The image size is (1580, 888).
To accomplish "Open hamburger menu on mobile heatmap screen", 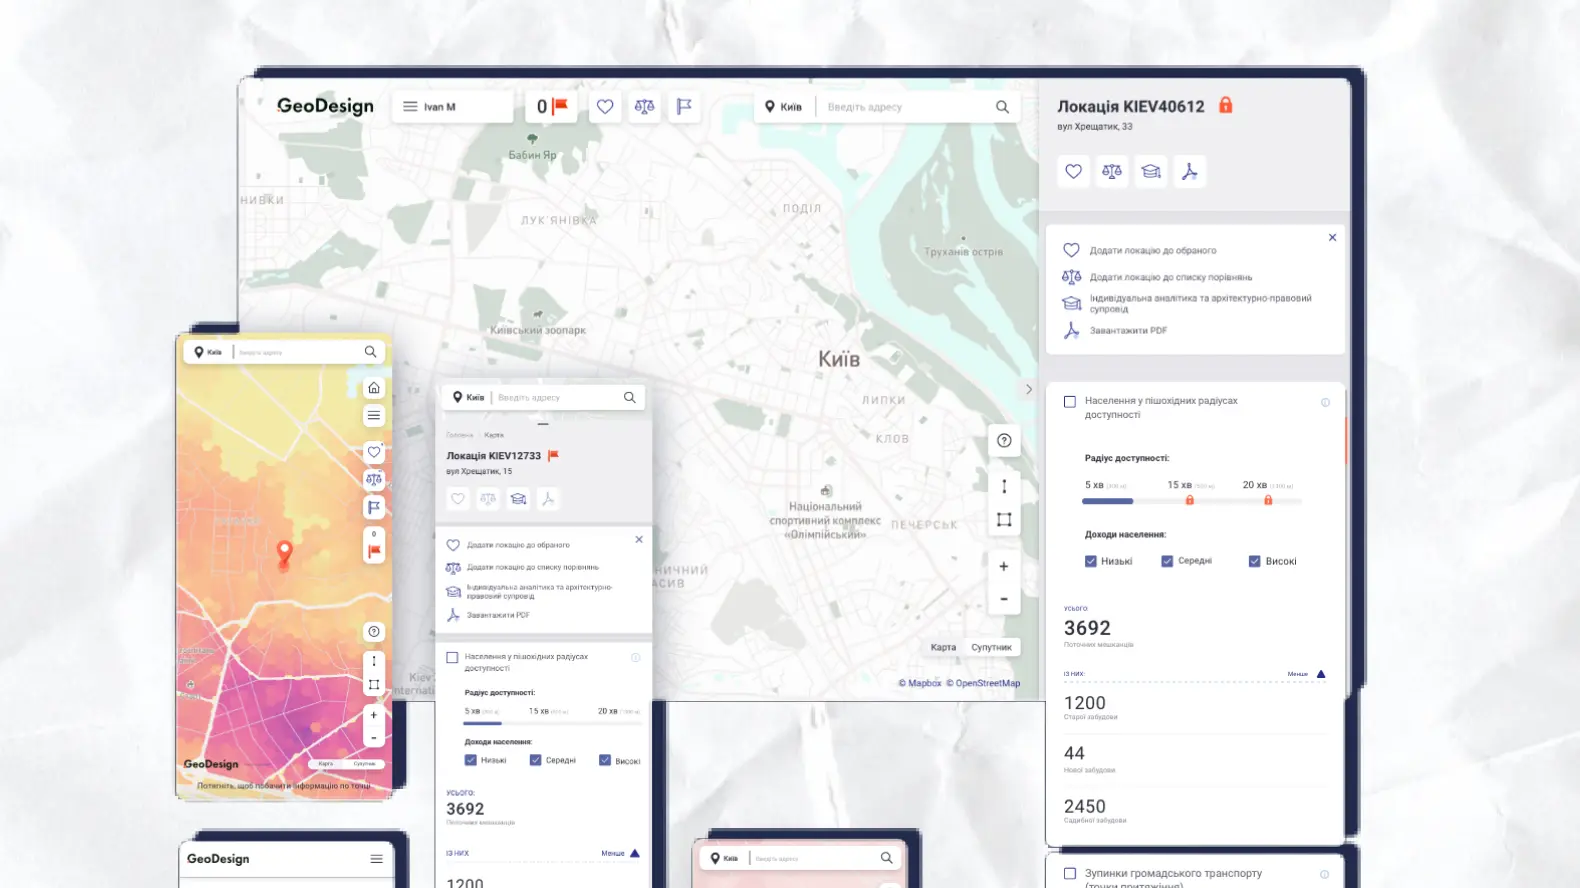I will pos(374,416).
